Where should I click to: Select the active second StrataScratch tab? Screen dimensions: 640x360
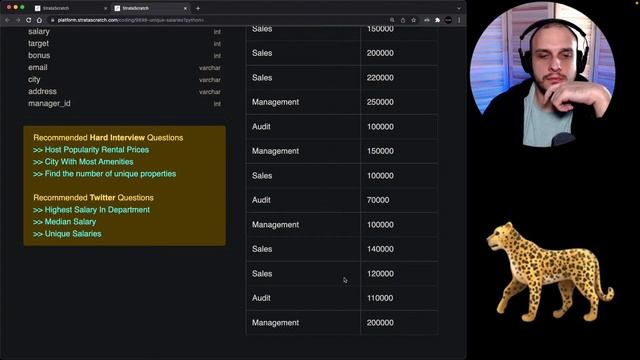tap(151, 8)
